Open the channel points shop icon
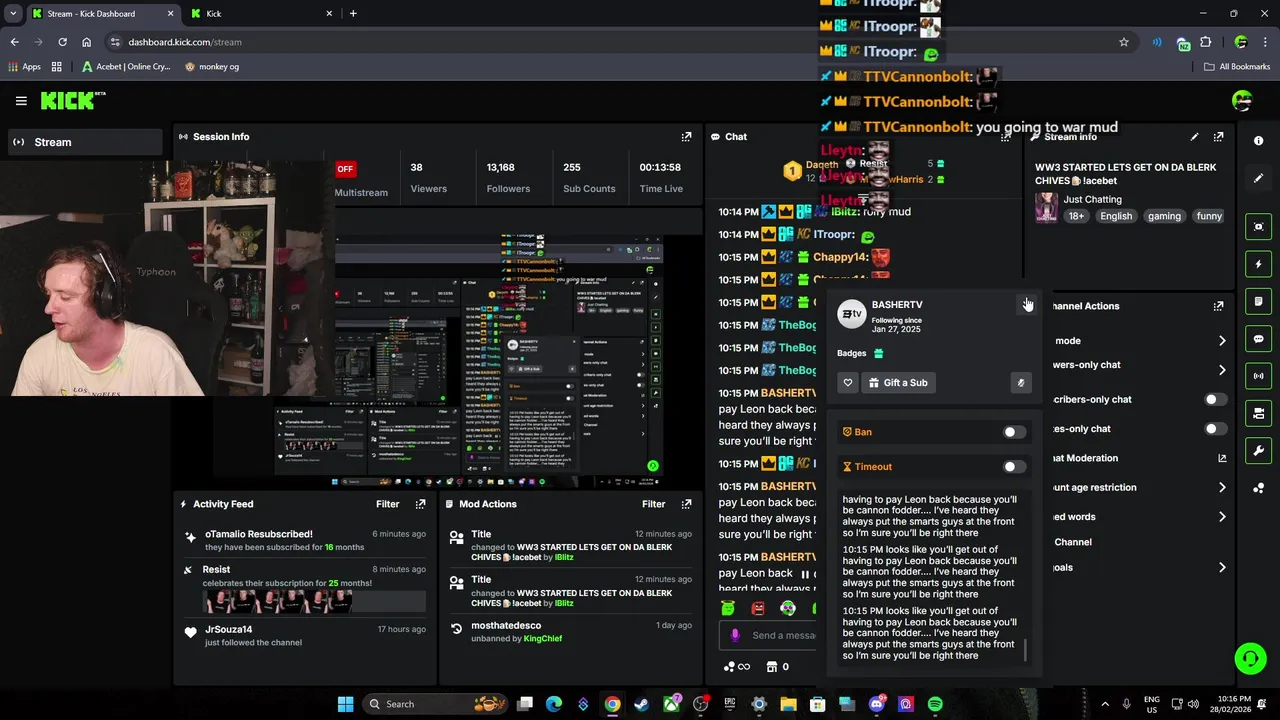 [772, 667]
